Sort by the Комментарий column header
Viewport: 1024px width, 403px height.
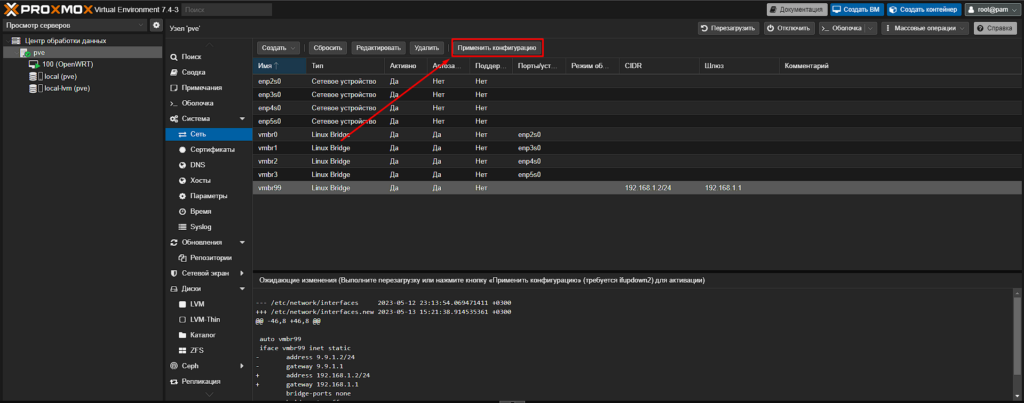(x=898, y=66)
